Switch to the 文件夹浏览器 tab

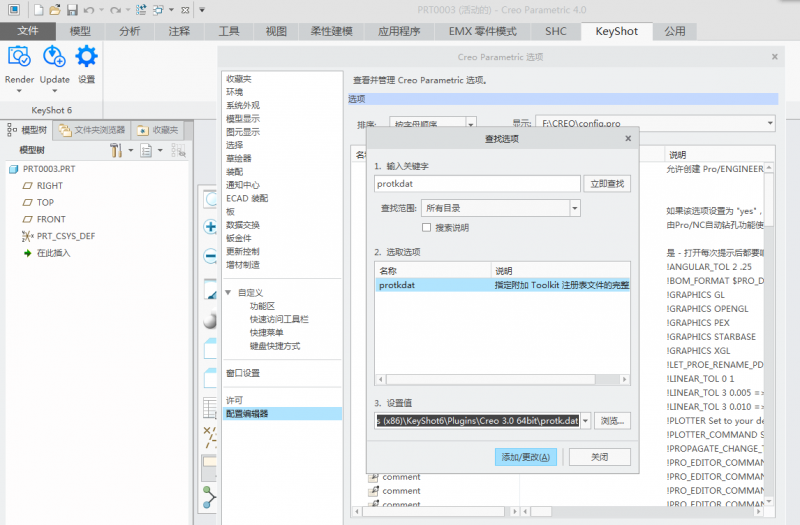[92, 131]
